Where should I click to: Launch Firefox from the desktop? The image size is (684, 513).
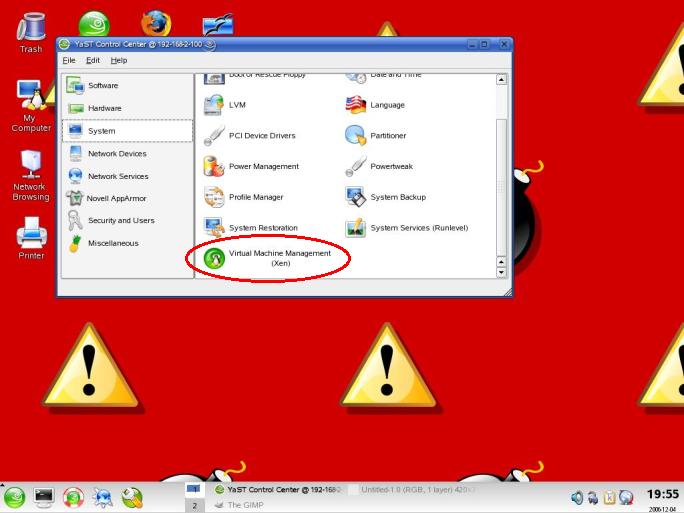pos(156,24)
